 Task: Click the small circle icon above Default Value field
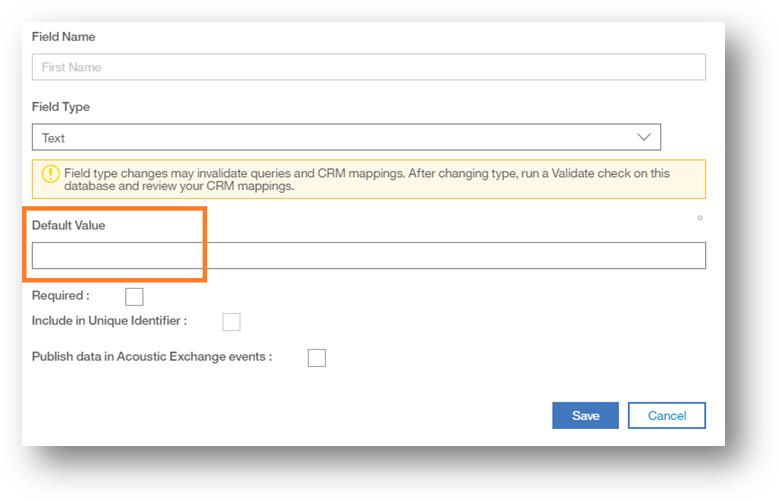click(700, 217)
